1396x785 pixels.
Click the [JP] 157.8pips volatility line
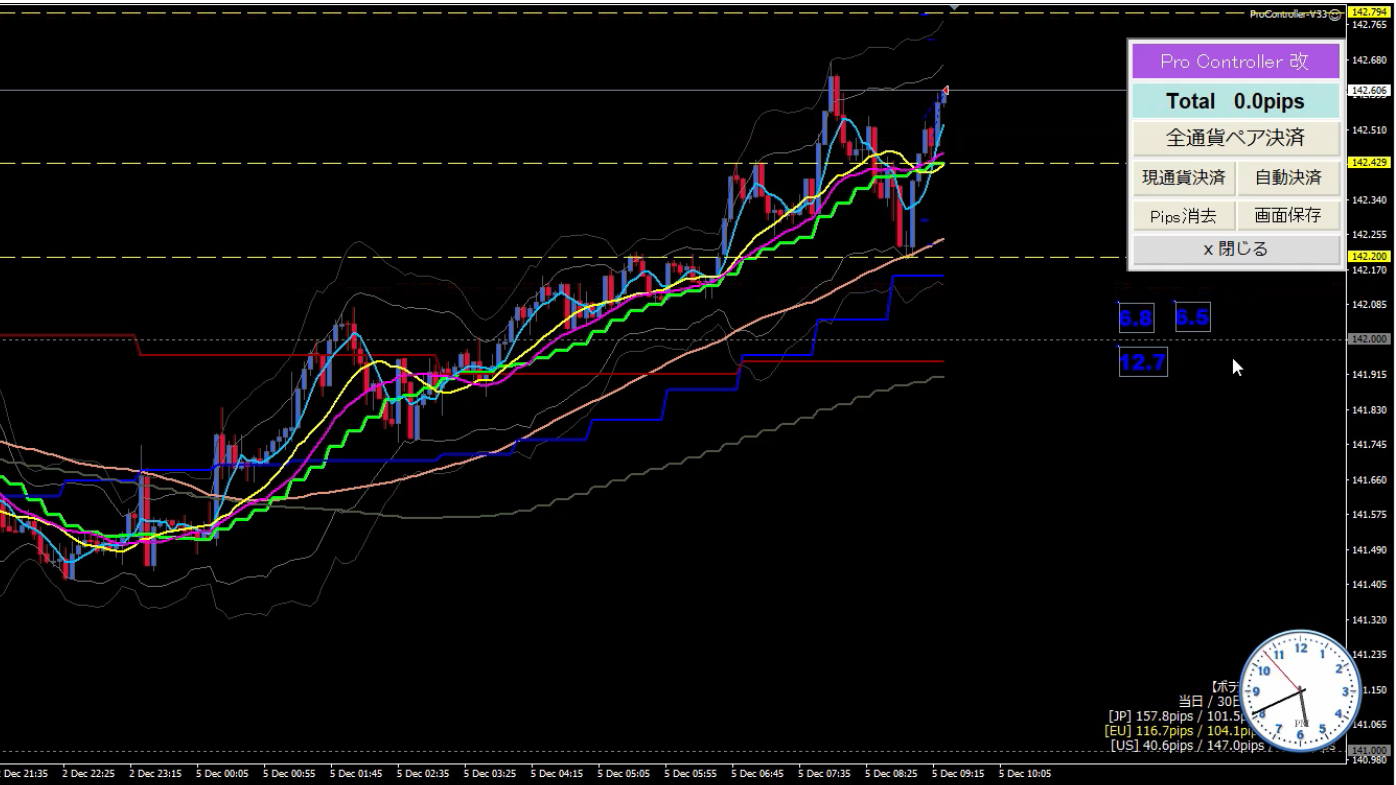pyautogui.click(x=1175, y=716)
